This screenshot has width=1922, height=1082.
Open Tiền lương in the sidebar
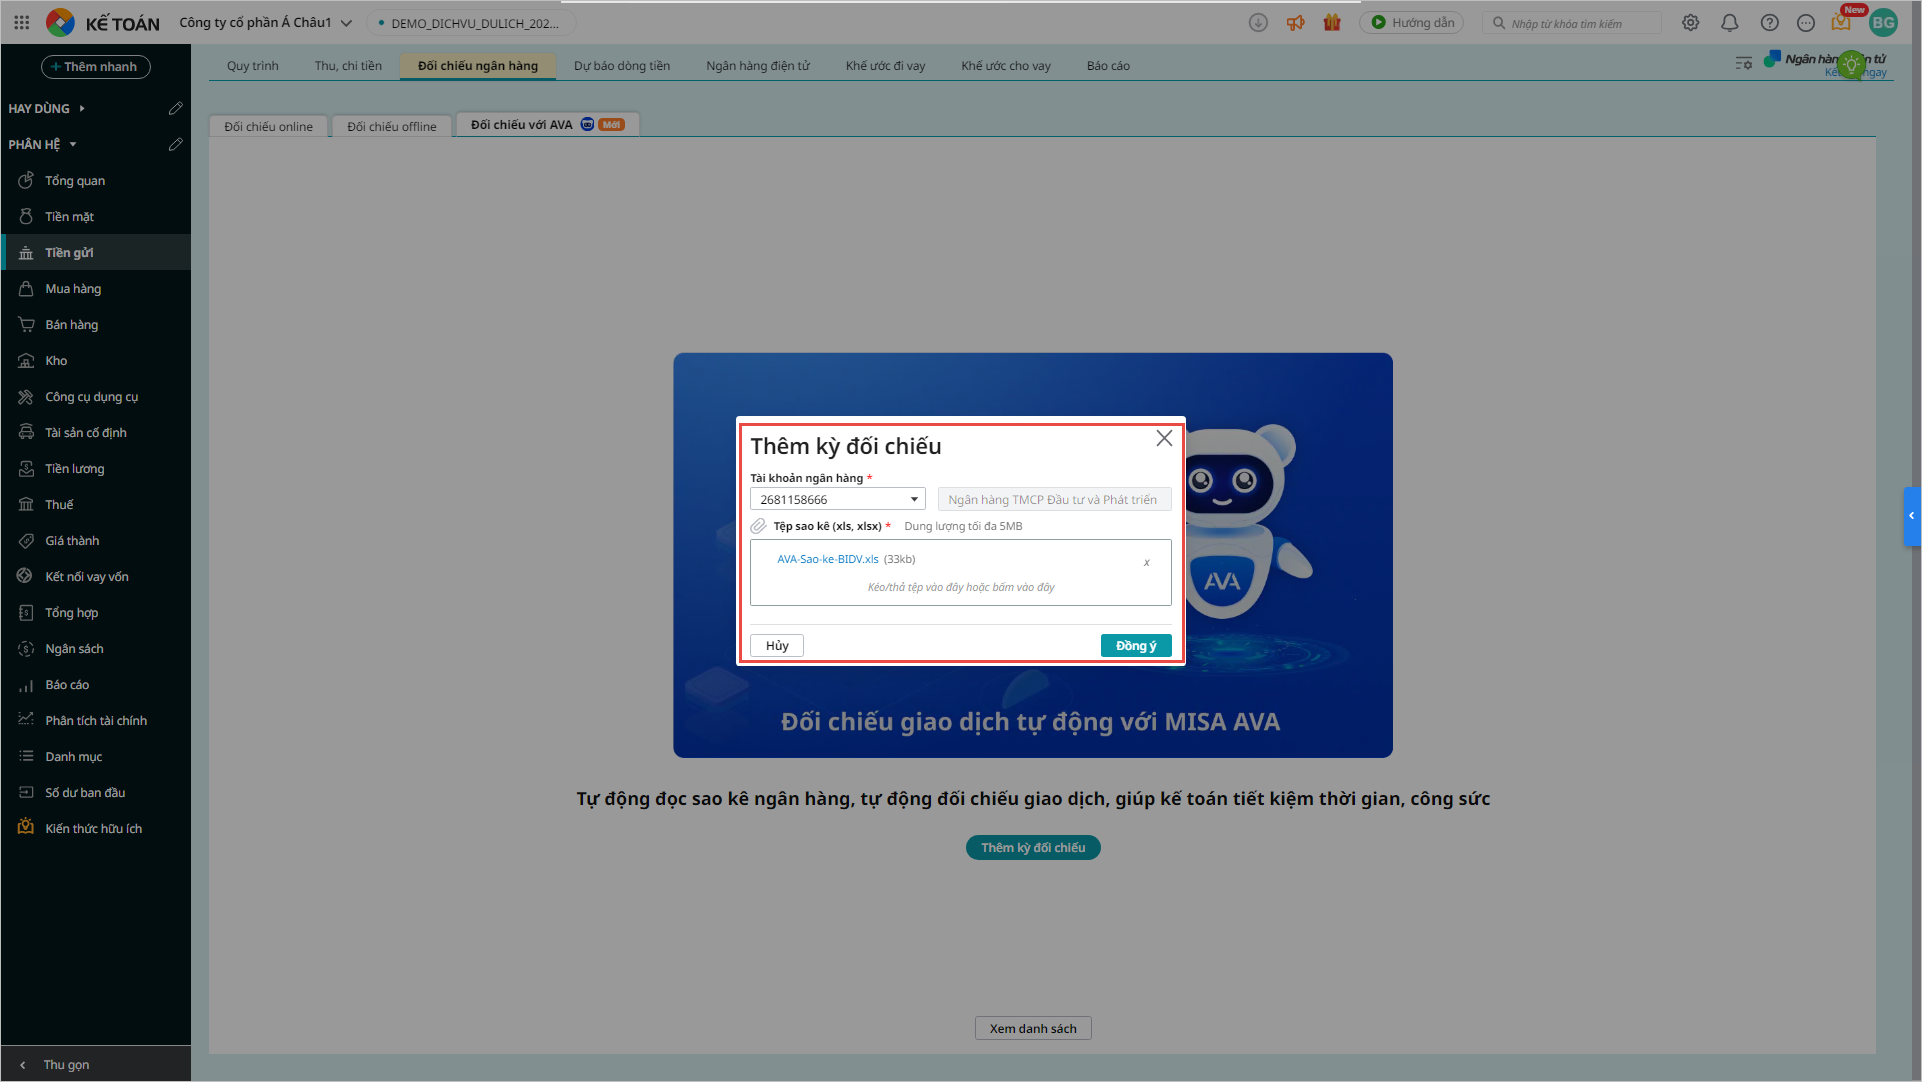point(96,468)
